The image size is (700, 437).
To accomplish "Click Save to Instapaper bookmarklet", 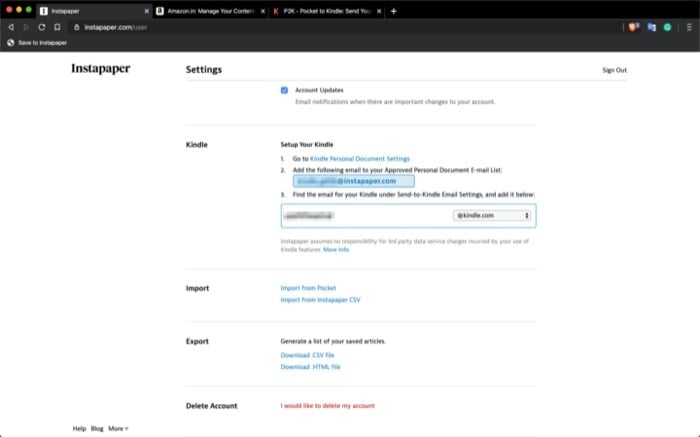I will click(x=38, y=43).
